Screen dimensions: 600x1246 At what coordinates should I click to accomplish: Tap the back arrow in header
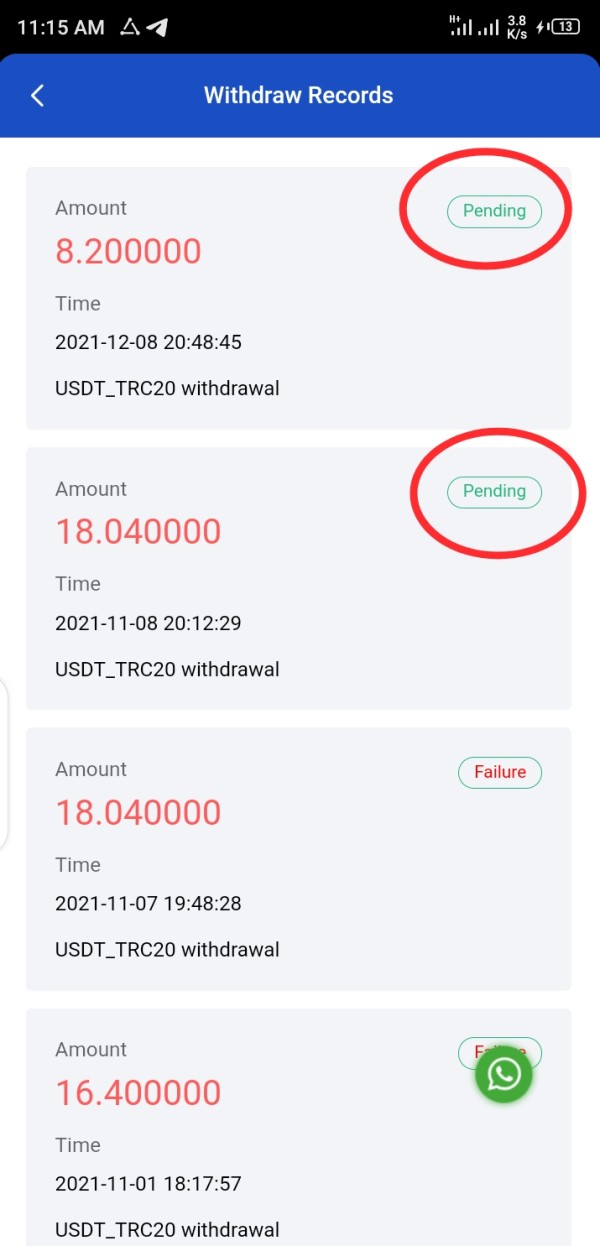[38, 96]
